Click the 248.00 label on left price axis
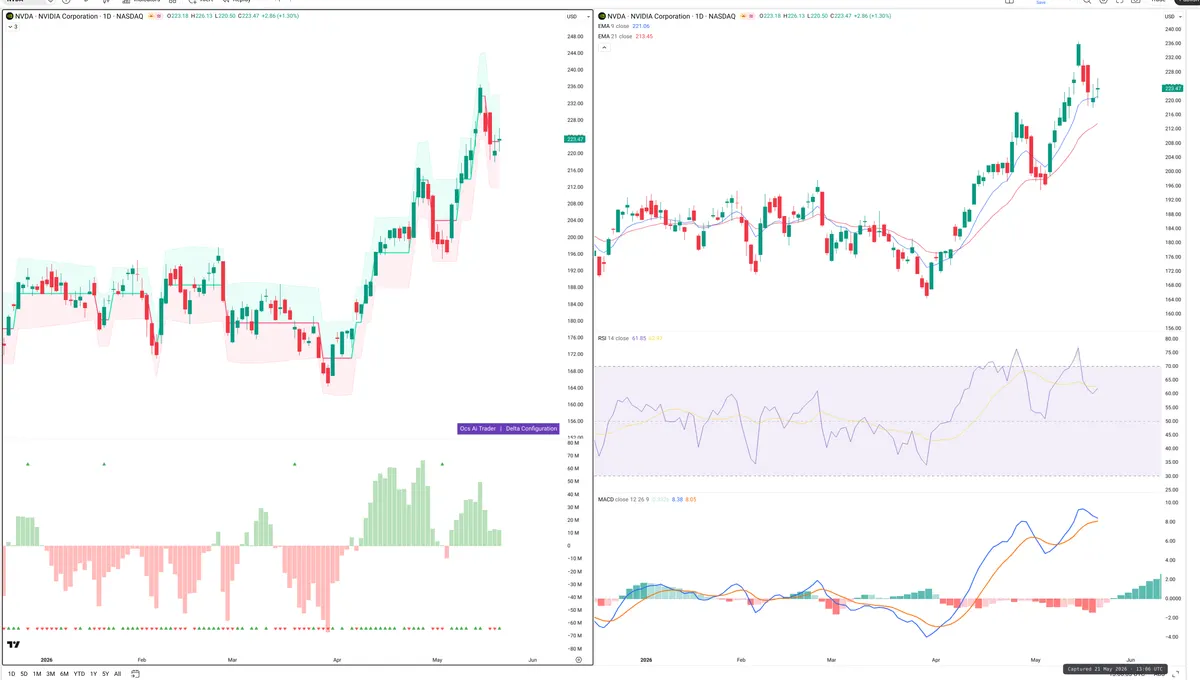The image size is (1200, 680). tap(575, 36)
